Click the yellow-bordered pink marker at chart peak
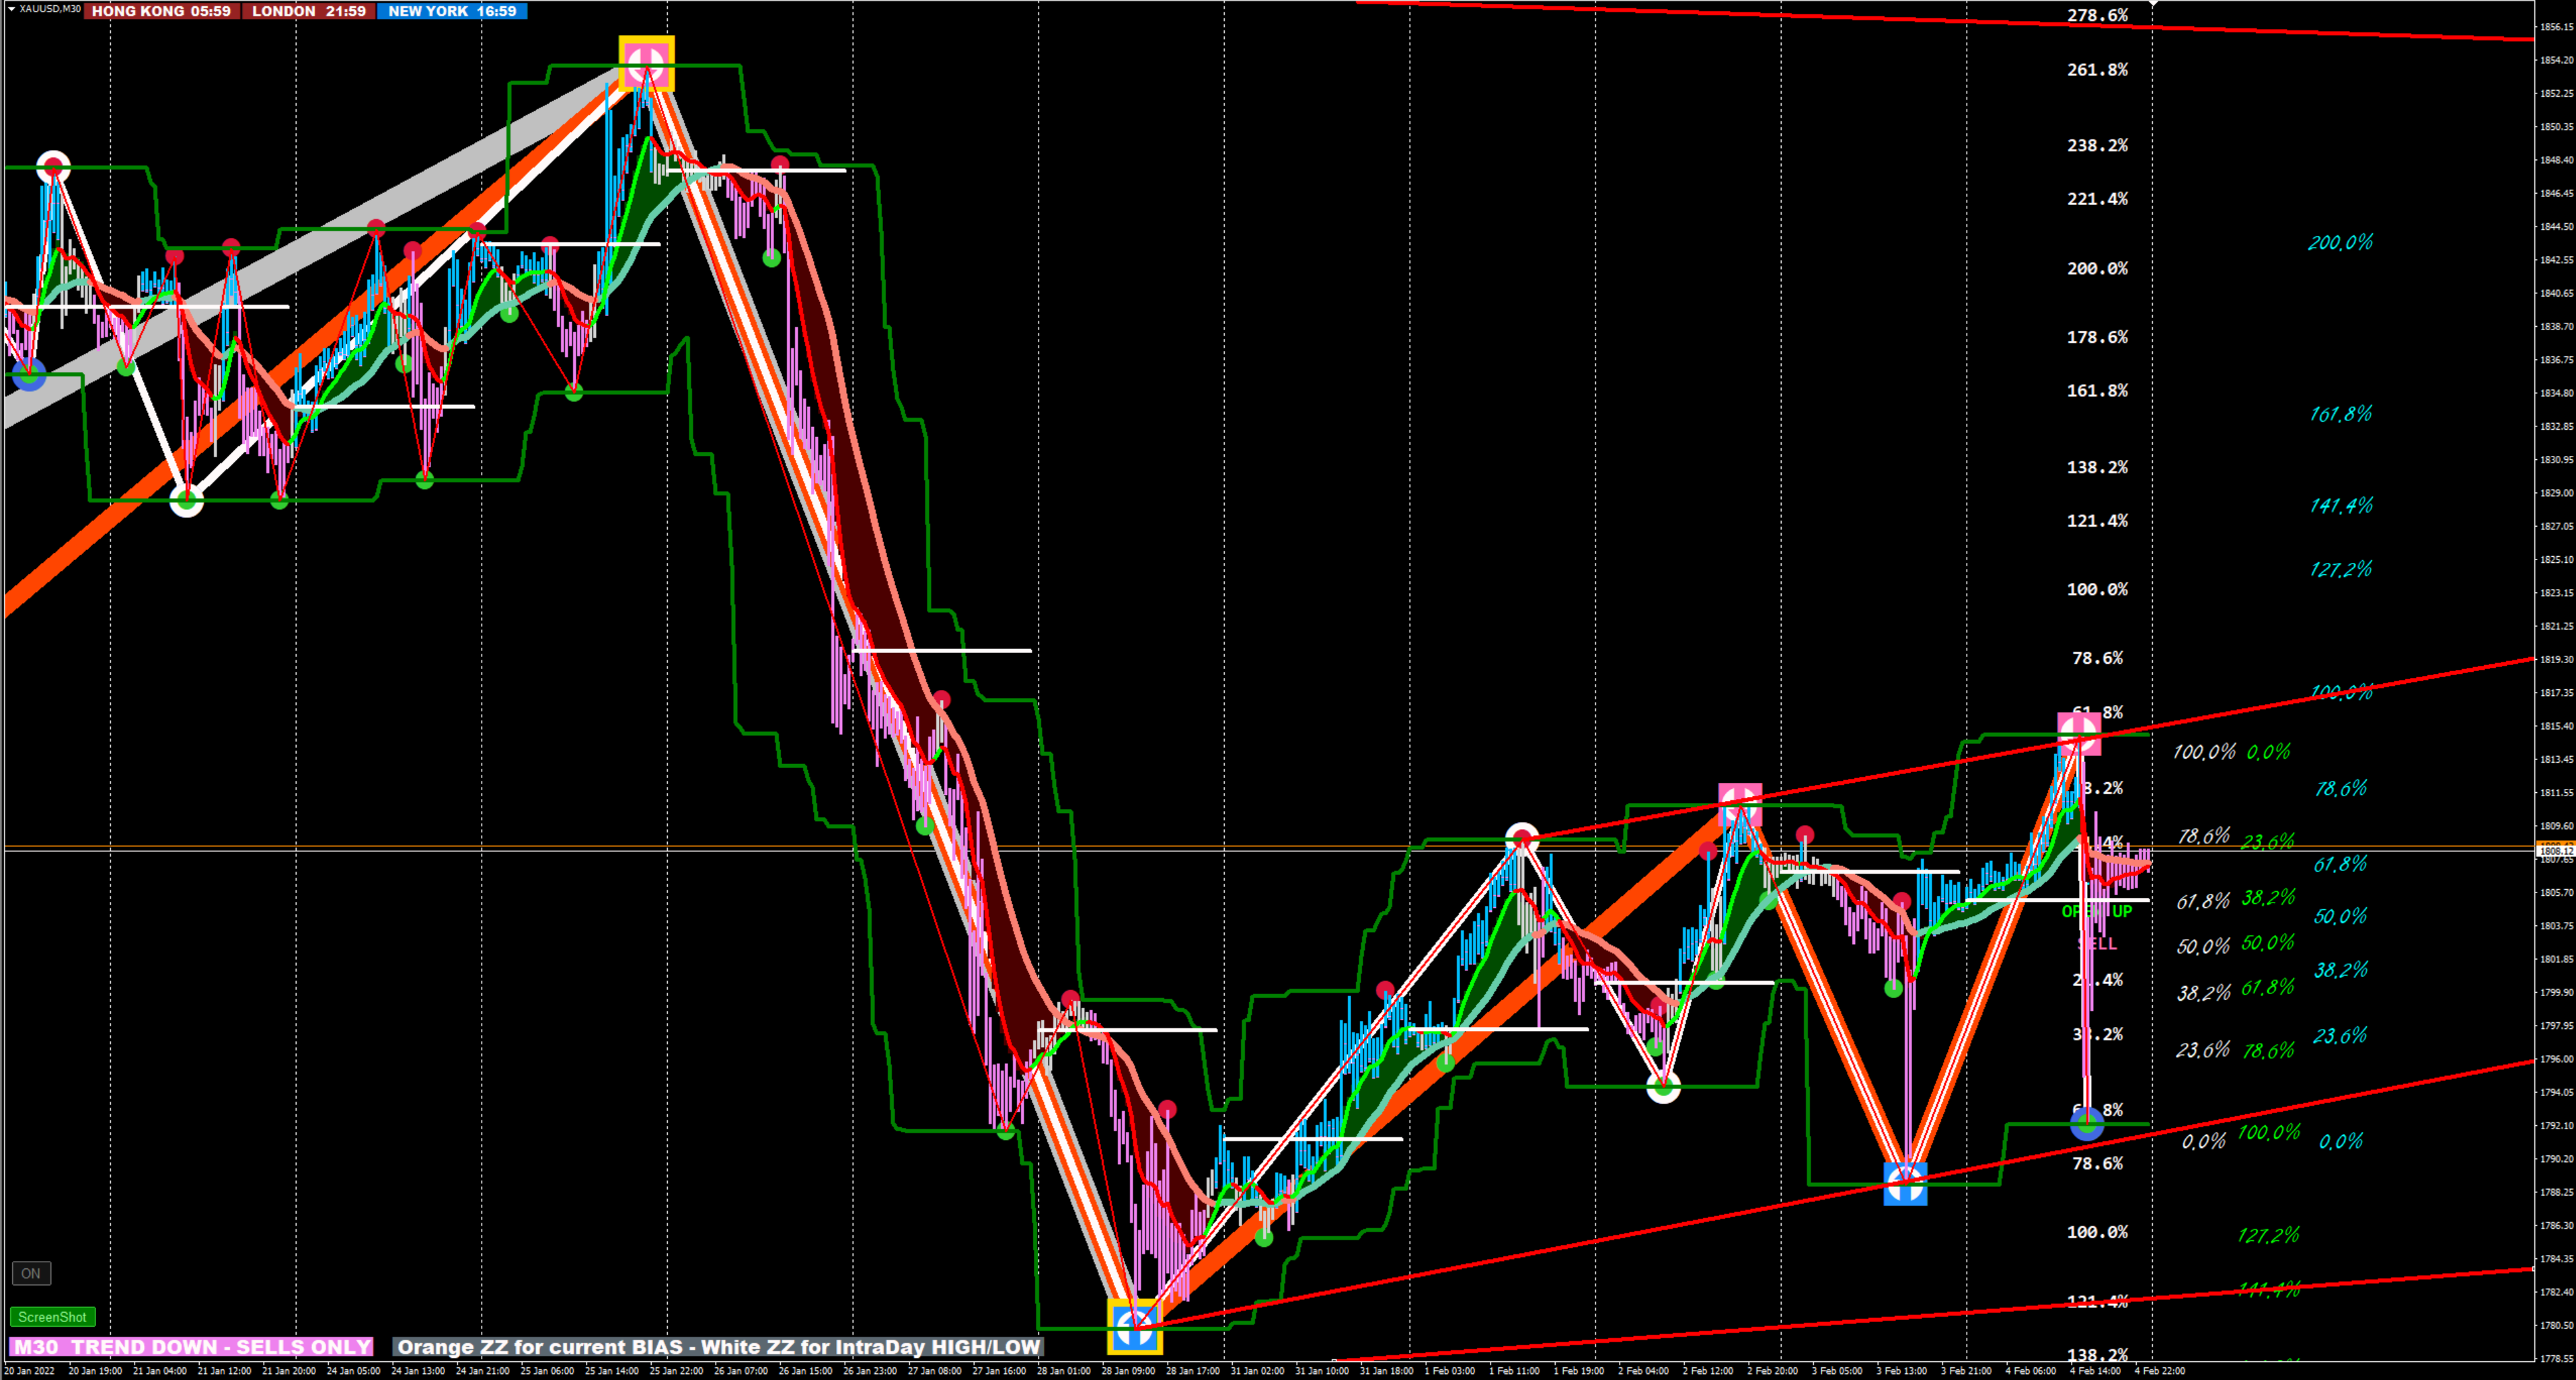The image size is (2576, 1380). [x=646, y=63]
